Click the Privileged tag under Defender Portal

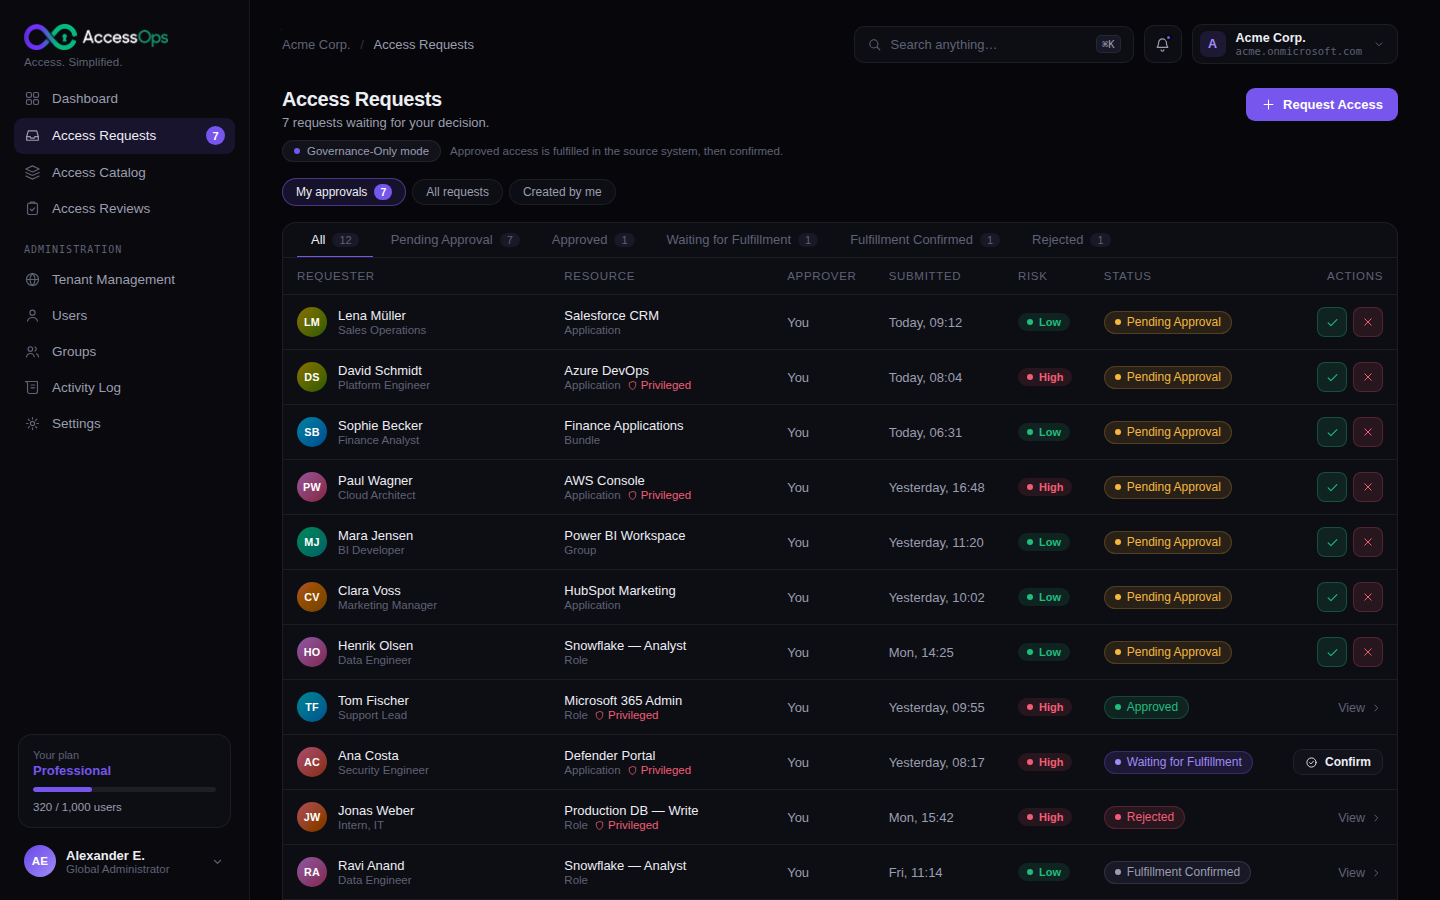pos(660,770)
